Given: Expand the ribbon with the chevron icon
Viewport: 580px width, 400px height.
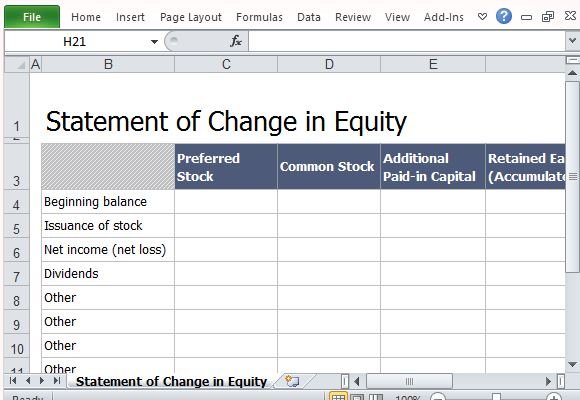Looking at the screenshot, I should pyautogui.click(x=482, y=17).
